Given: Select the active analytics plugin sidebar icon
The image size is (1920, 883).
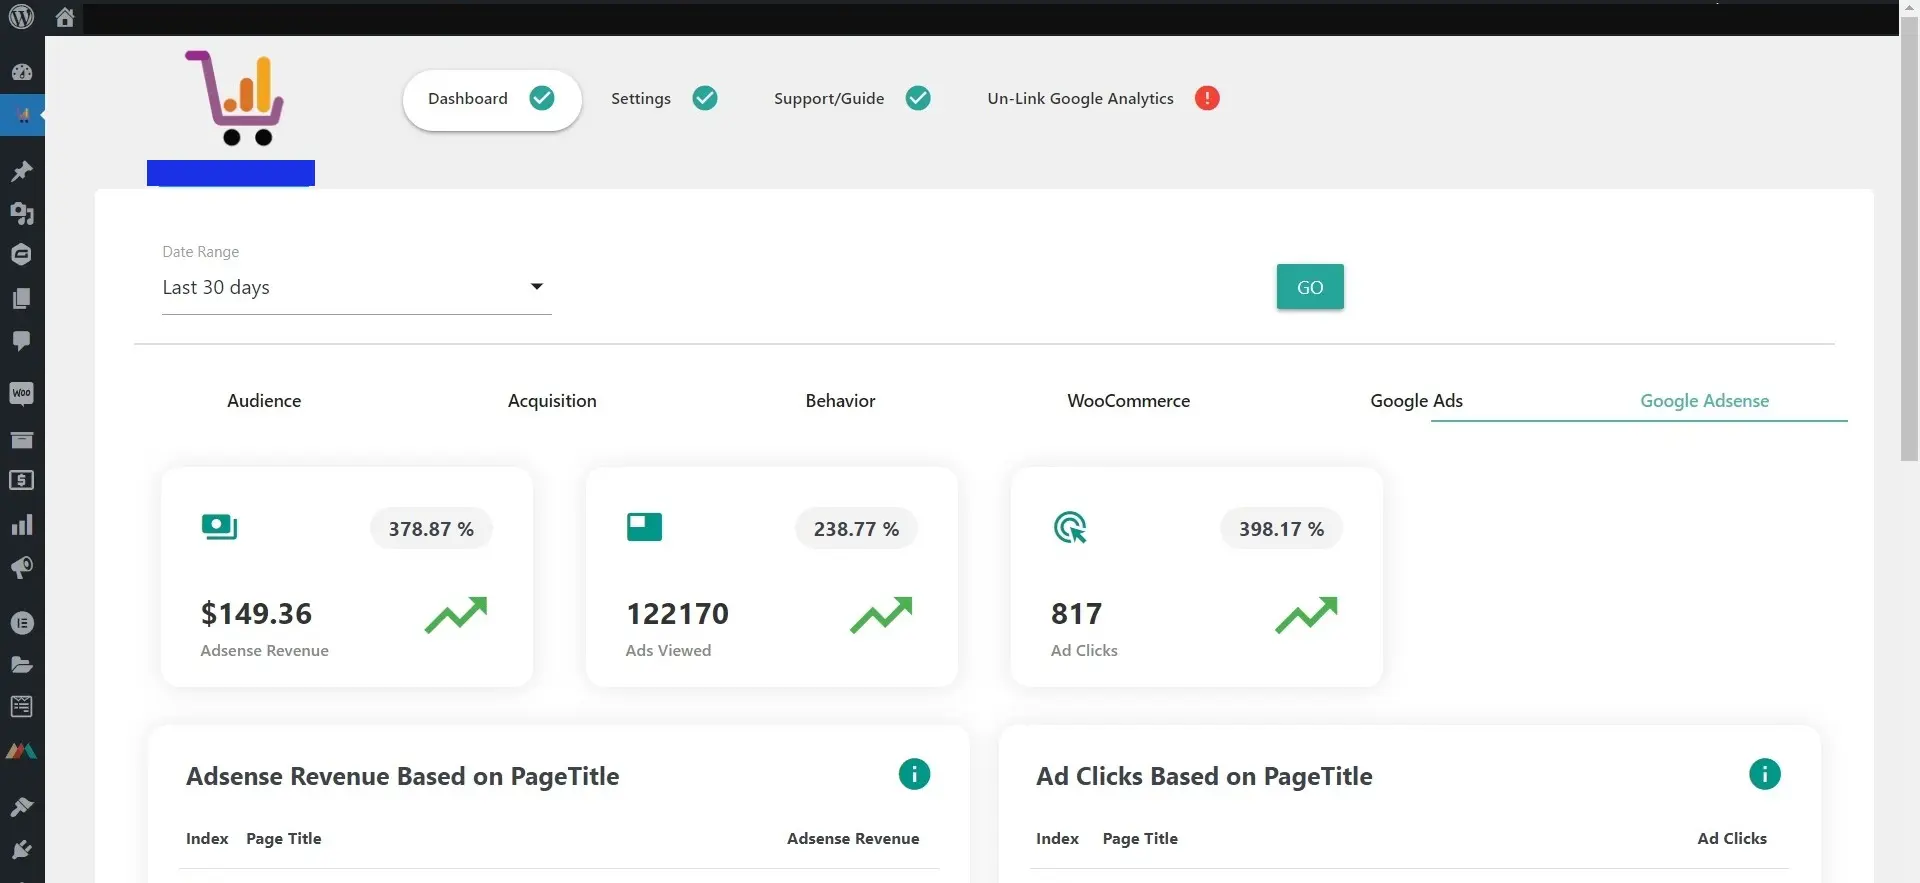Looking at the screenshot, I should [x=22, y=116].
